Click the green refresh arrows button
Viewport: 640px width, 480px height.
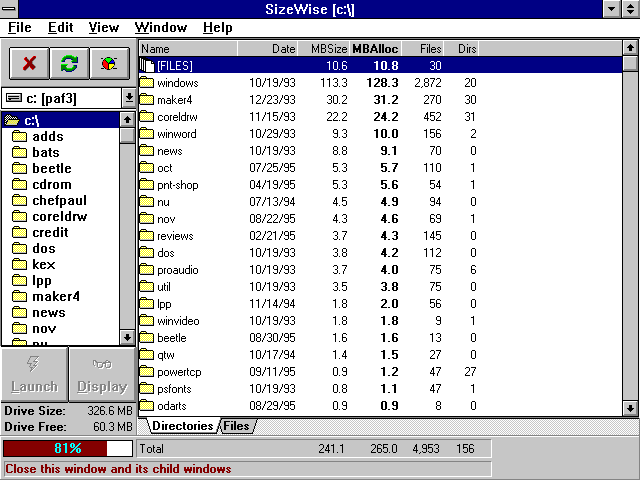click(69, 63)
